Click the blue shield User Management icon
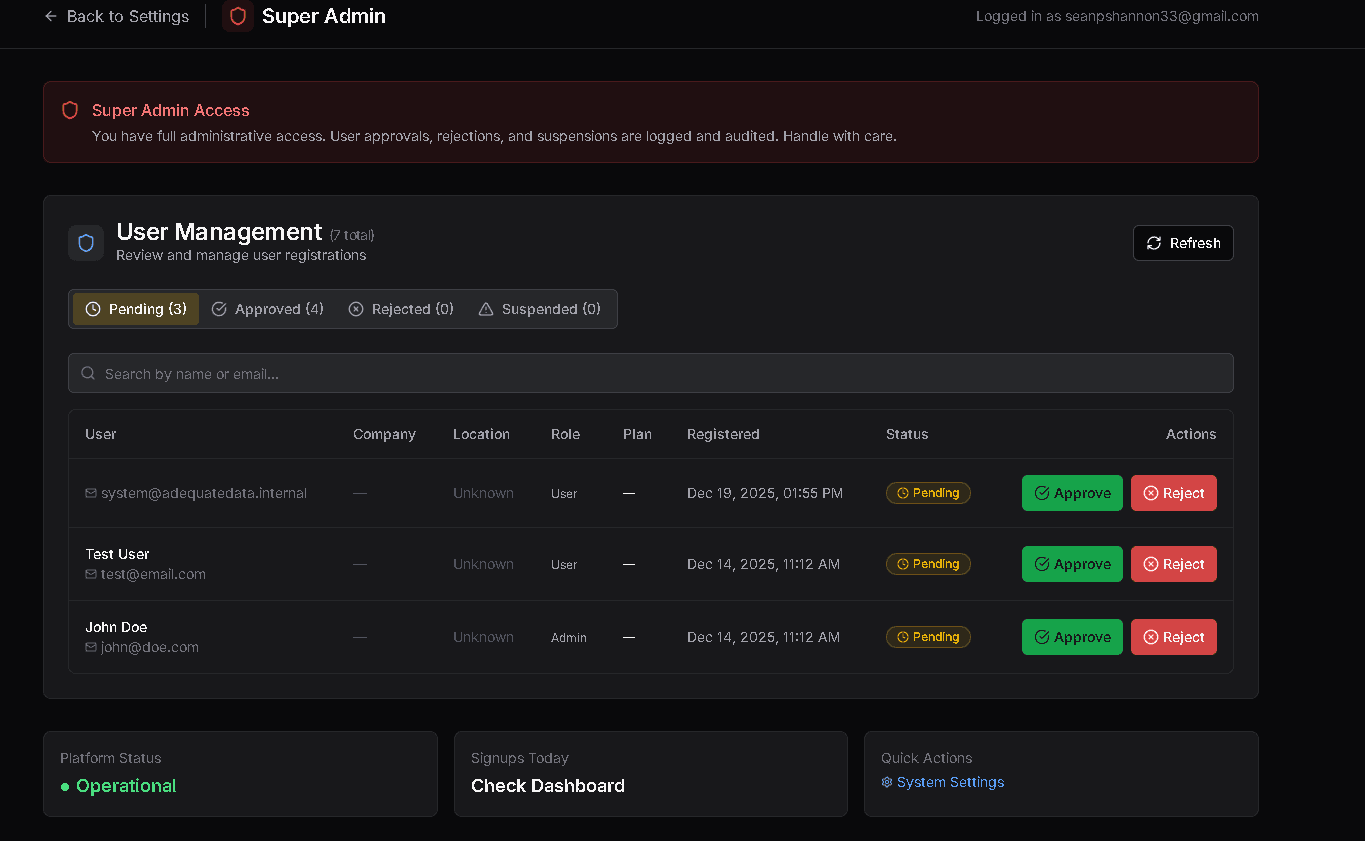 pyautogui.click(x=86, y=243)
